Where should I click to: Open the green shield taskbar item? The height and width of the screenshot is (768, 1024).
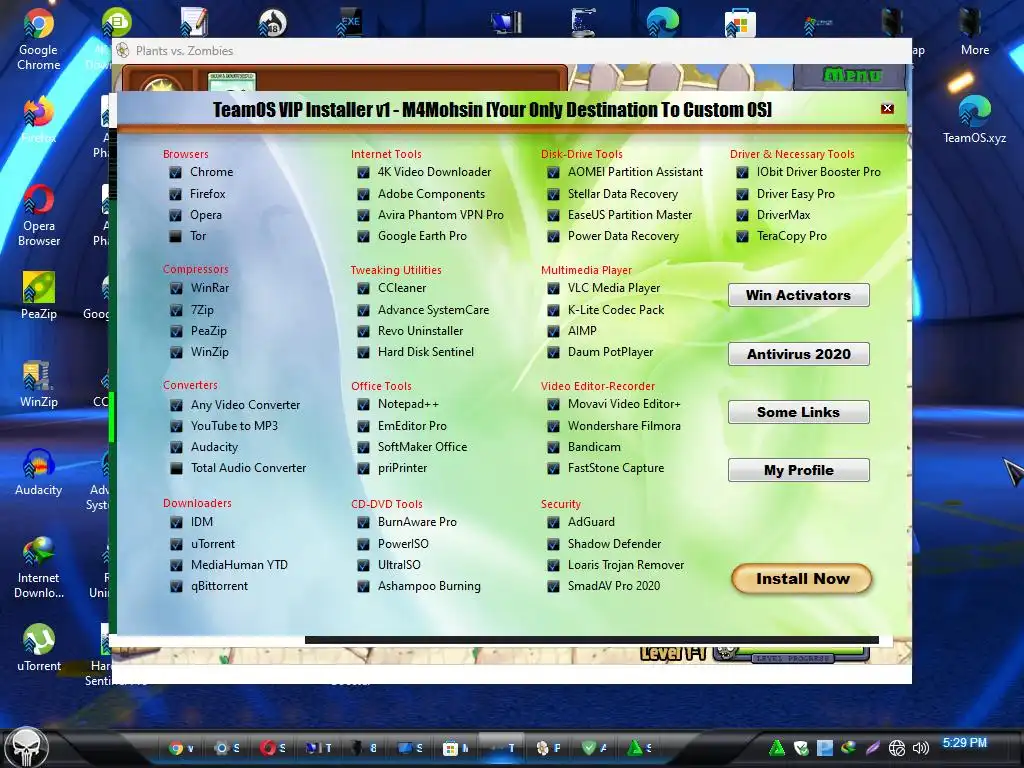(594, 748)
